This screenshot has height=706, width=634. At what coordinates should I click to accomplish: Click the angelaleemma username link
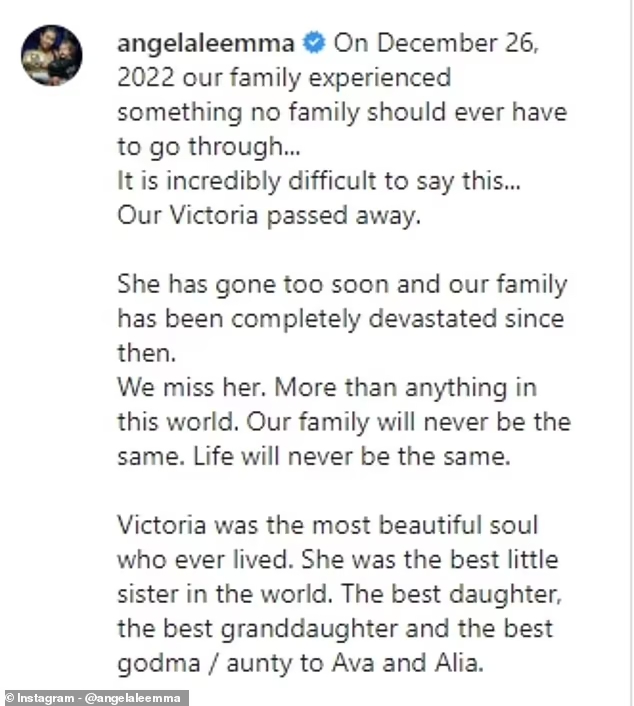pyautogui.click(x=206, y=44)
